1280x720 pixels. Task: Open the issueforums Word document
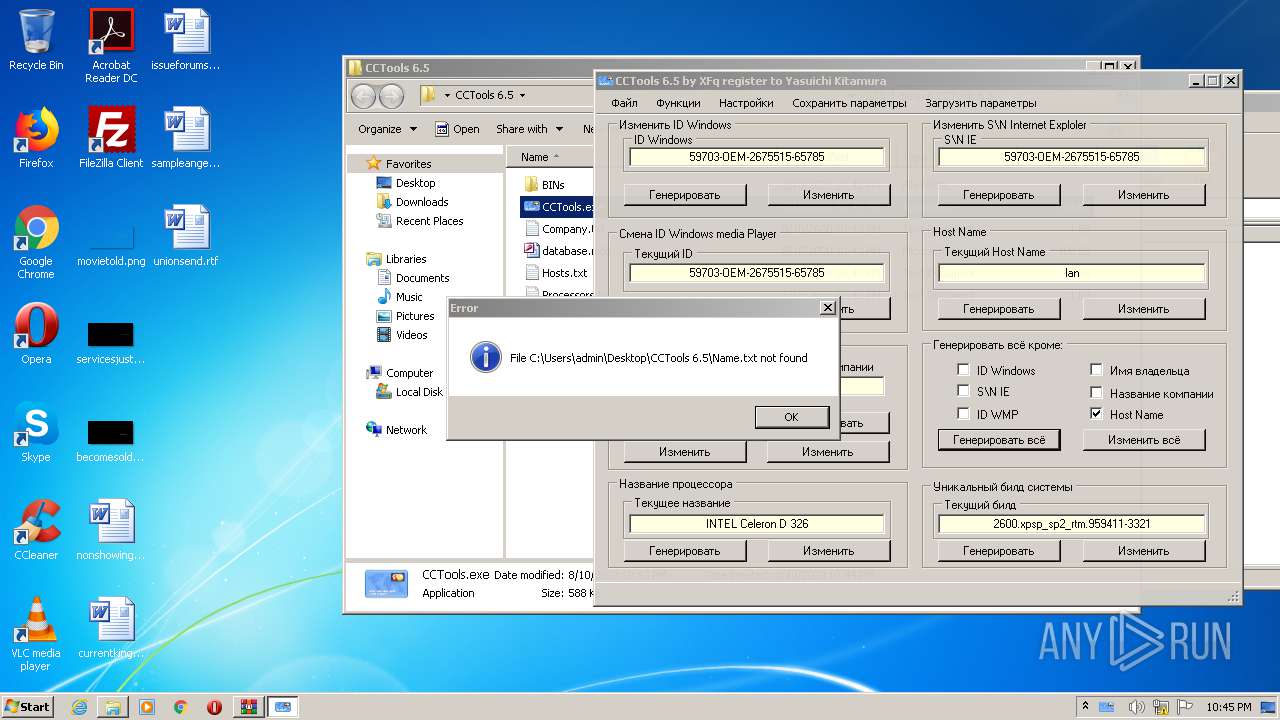[186, 40]
